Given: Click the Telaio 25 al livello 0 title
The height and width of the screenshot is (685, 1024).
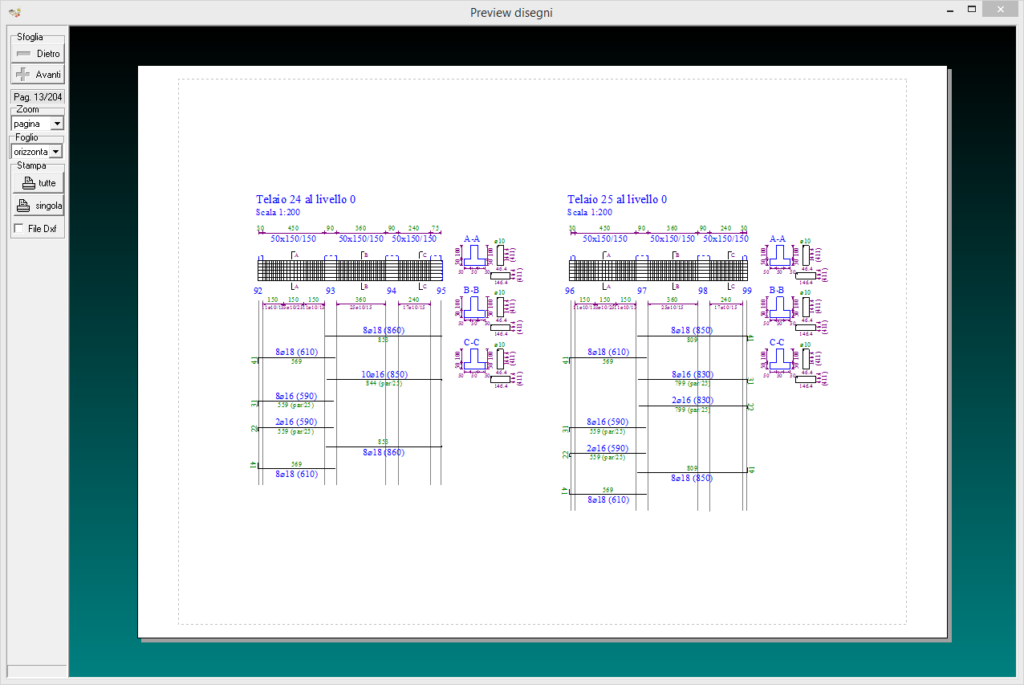Looking at the screenshot, I should click(x=617, y=200).
